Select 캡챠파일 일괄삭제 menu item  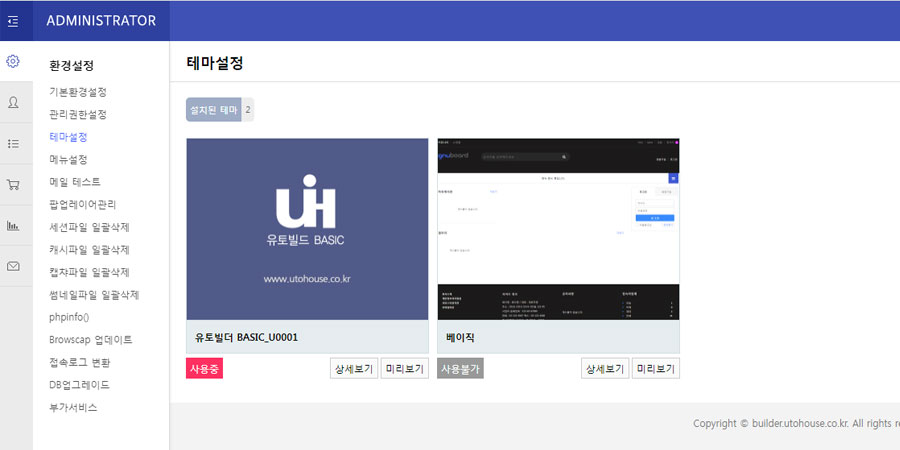pyautogui.click(x=89, y=272)
